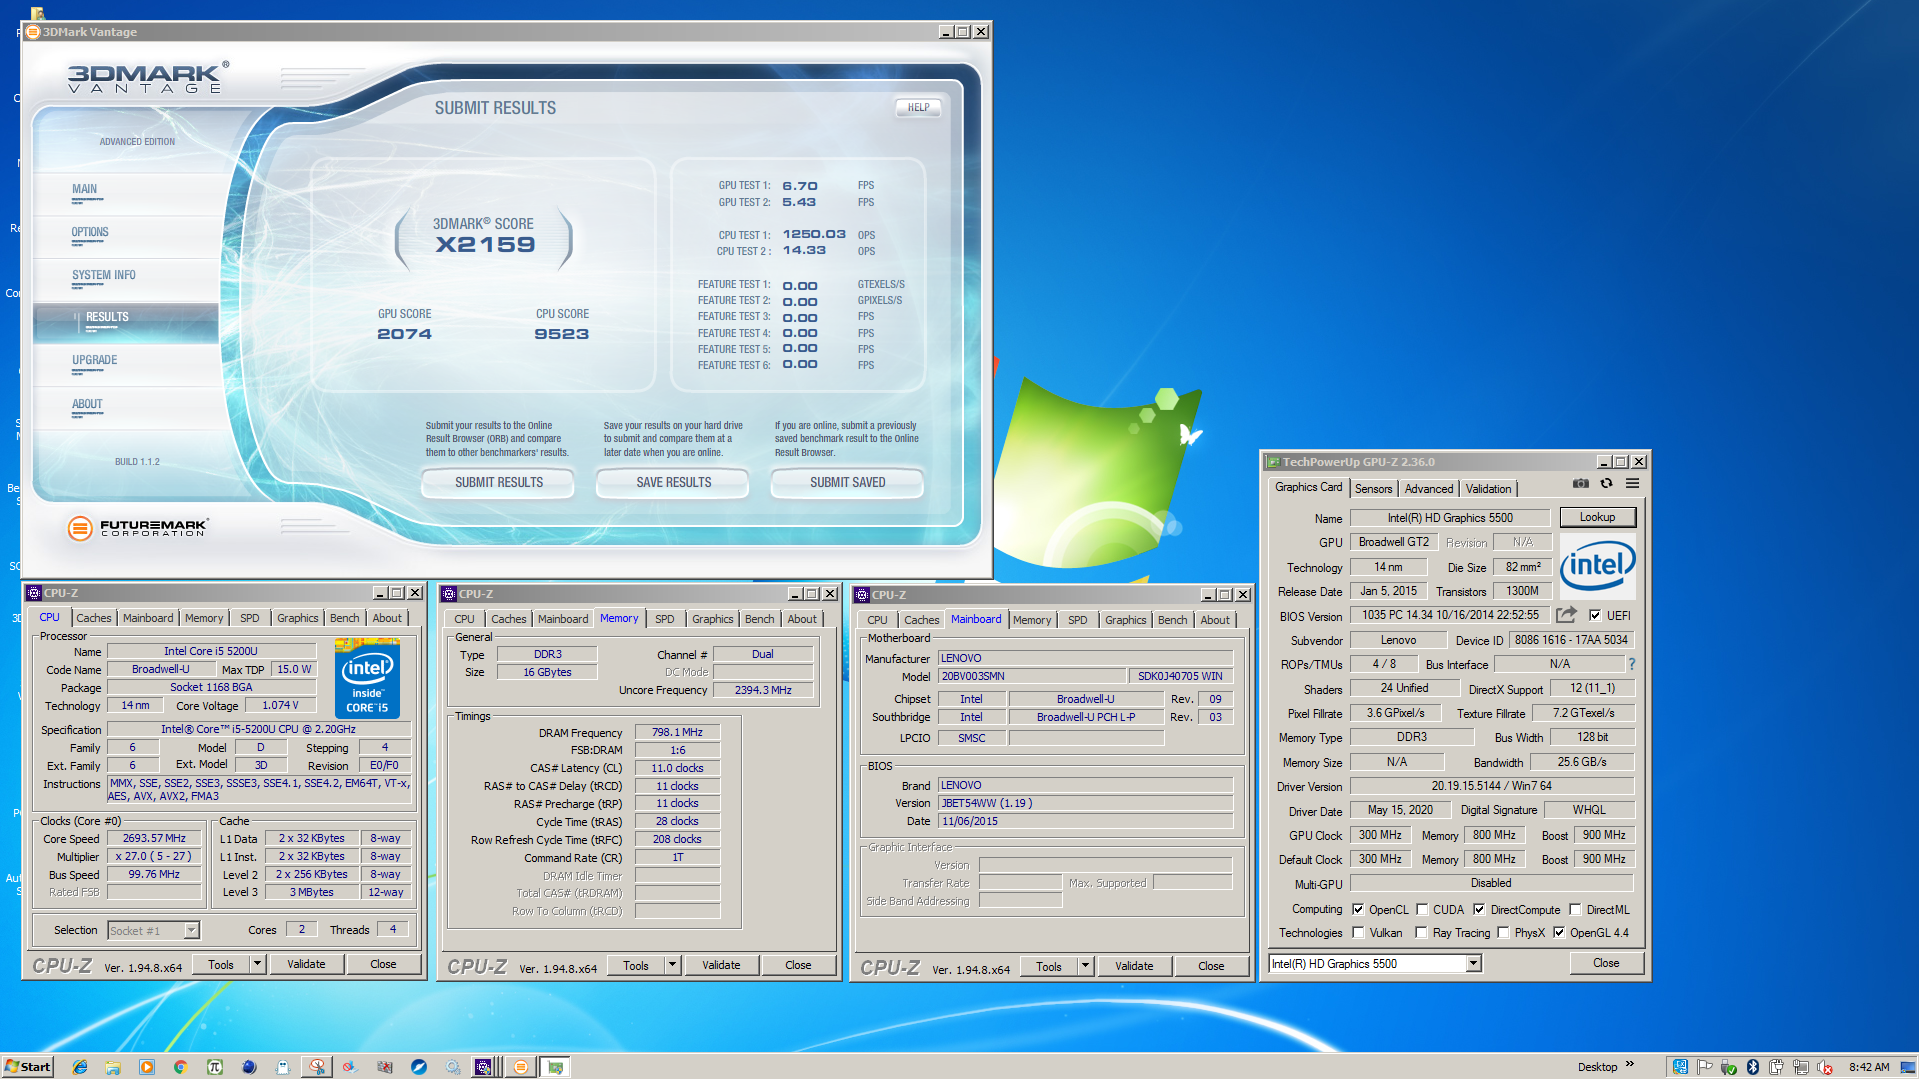Image resolution: width=1919 pixels, height=1079 pixels.
Task: Open Internet Explorer from the taskbar
Action: 80,1067
